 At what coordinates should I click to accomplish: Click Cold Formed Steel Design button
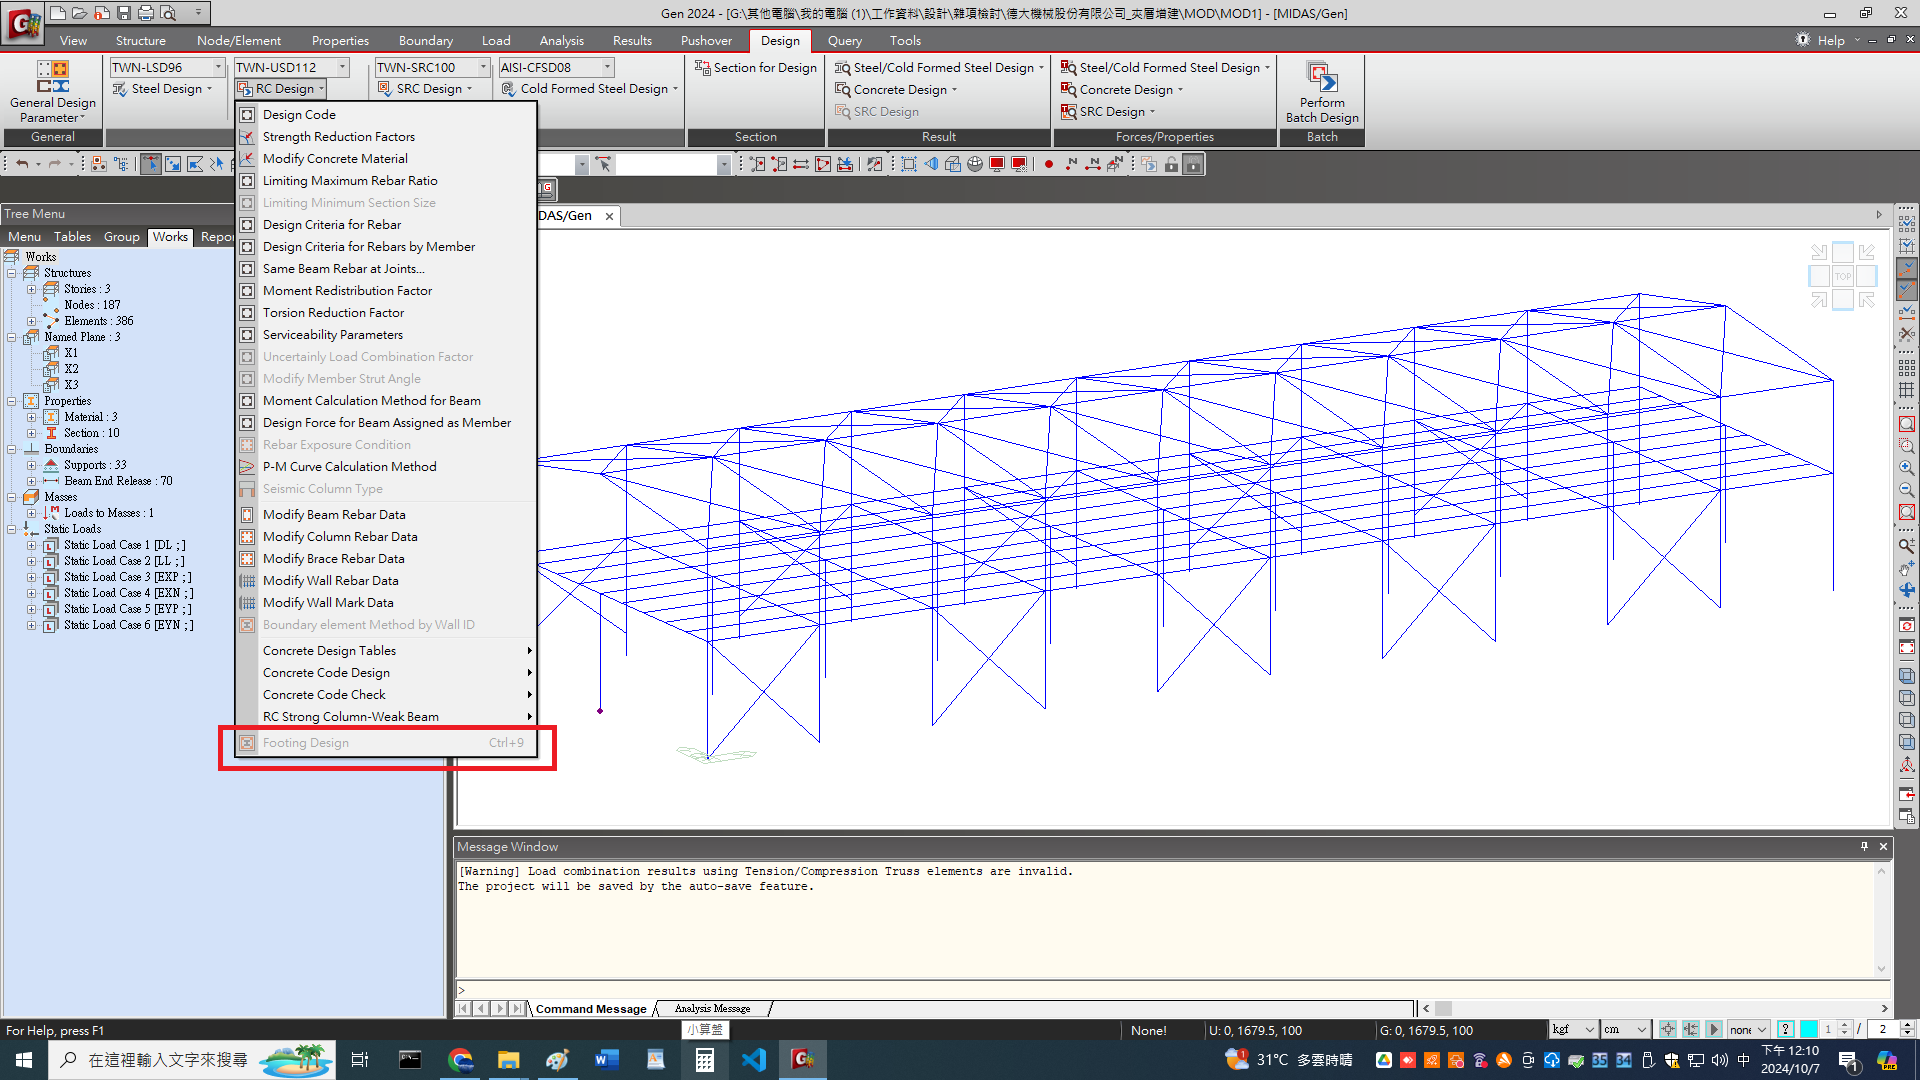pyautogui.click(x=589, y=89)
